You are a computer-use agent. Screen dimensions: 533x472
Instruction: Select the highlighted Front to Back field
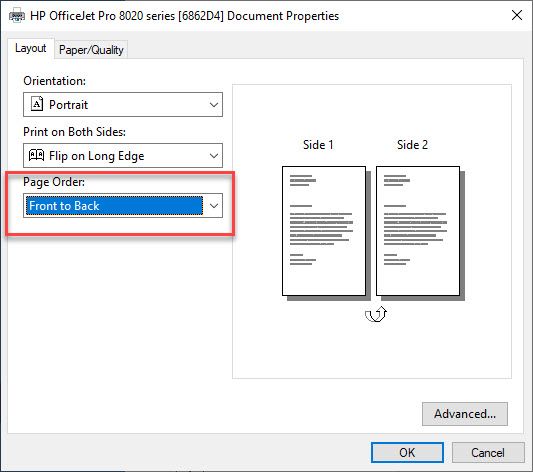[115, 206]
